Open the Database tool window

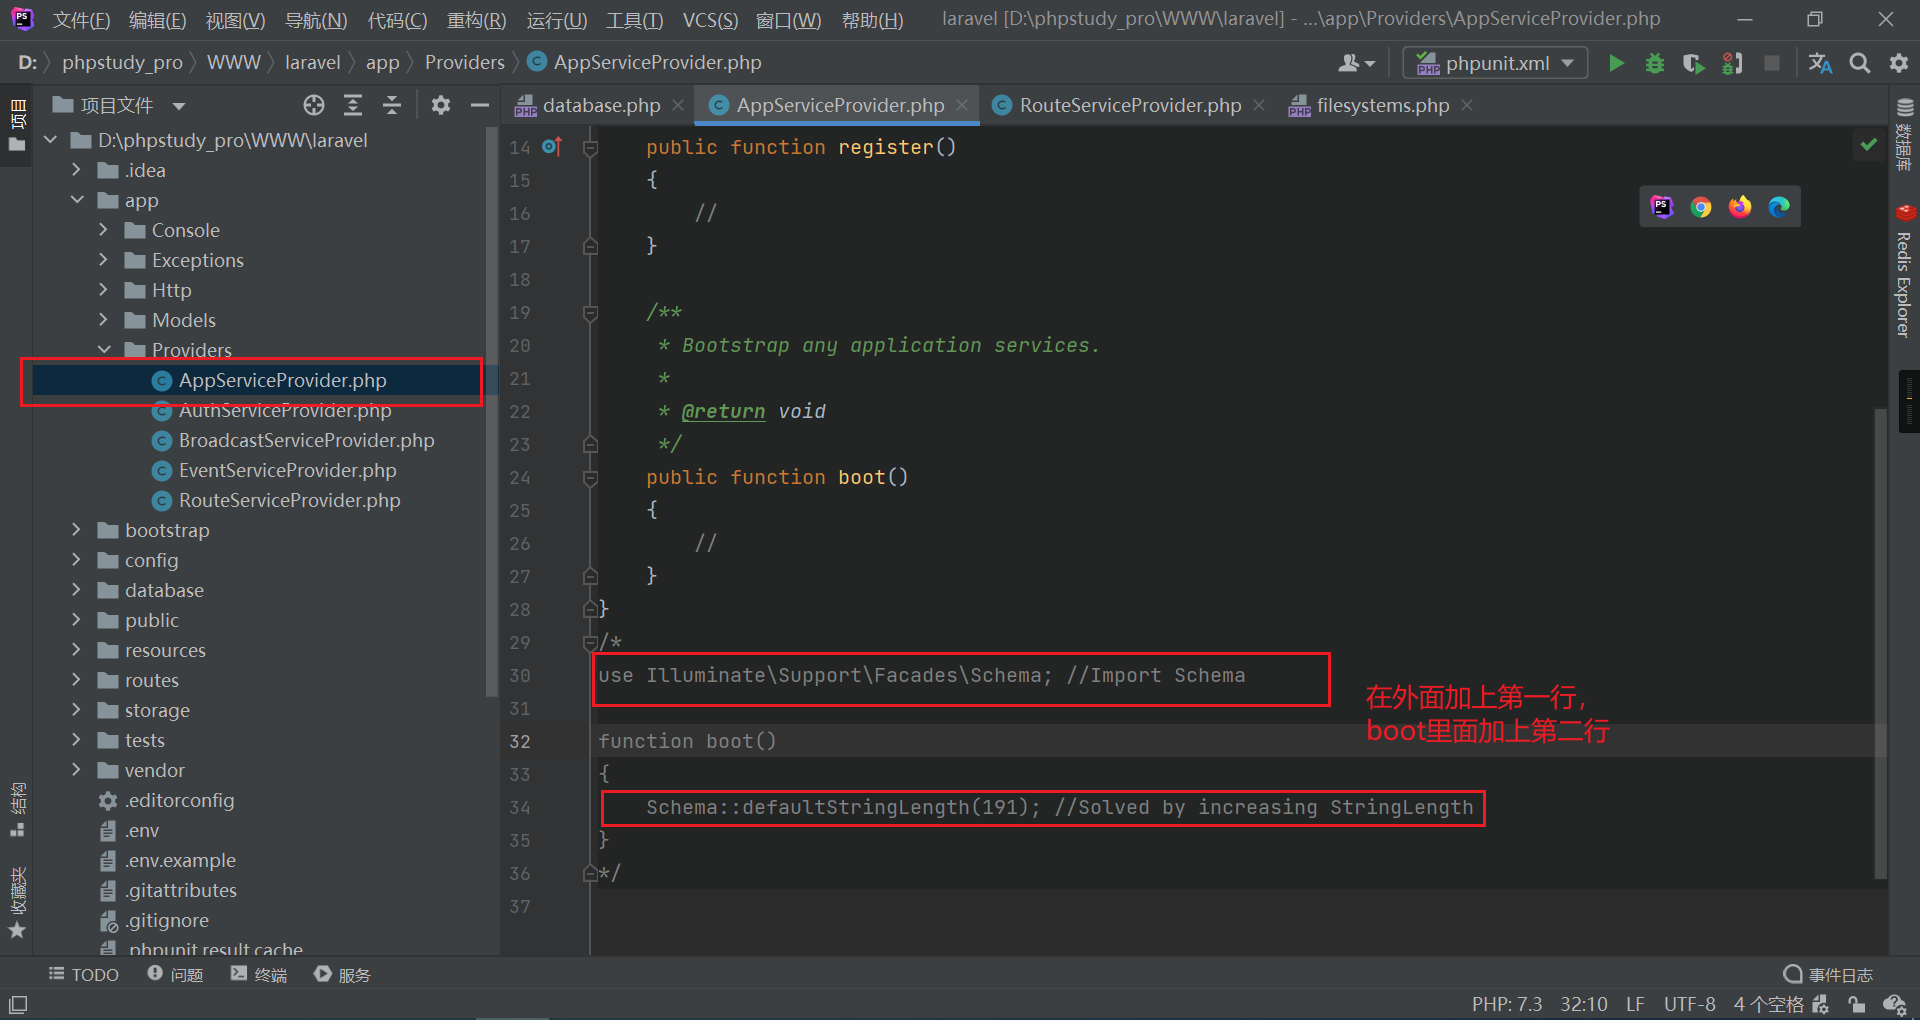coord(1904,135)
